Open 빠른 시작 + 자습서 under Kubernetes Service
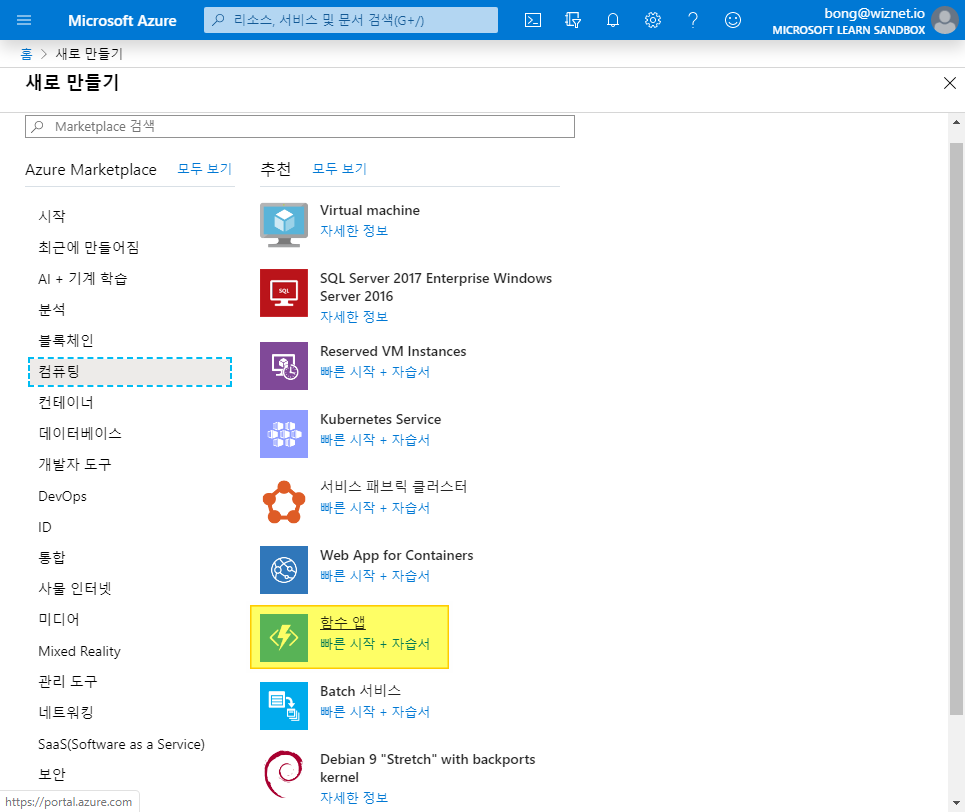Image resolution: width=965 pixels, height=812 pixels. click(375, 440)
